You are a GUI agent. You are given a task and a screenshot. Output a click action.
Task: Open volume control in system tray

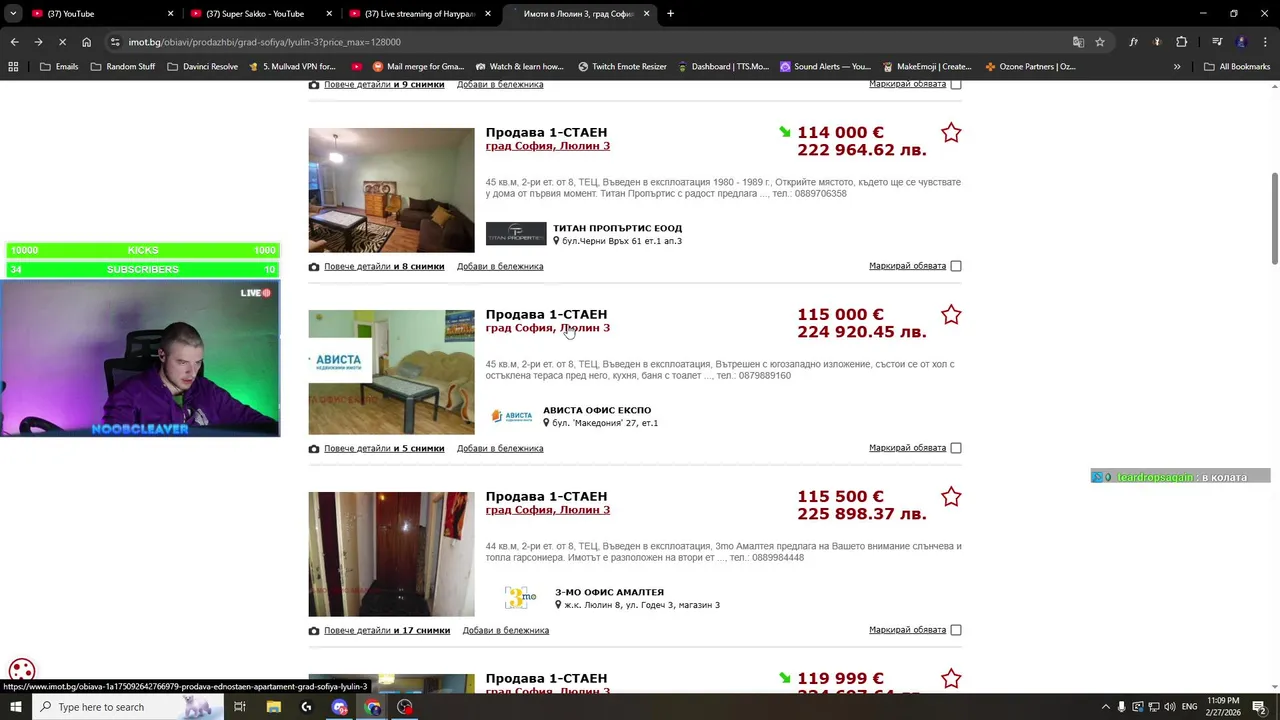coord(1170,707)
